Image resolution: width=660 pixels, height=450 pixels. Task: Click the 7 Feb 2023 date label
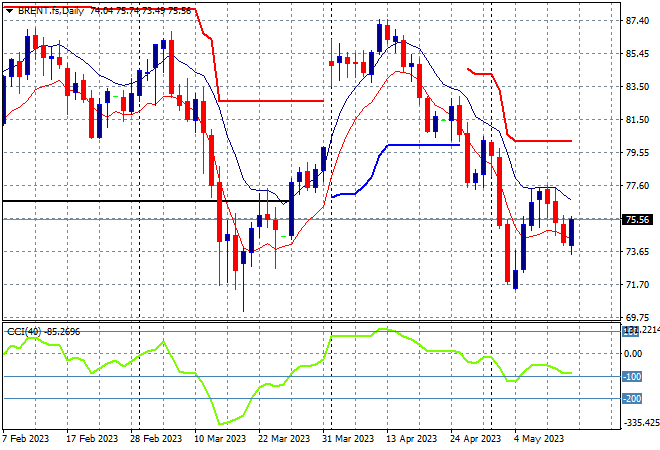pyautogui.click(x=26, y=439)
